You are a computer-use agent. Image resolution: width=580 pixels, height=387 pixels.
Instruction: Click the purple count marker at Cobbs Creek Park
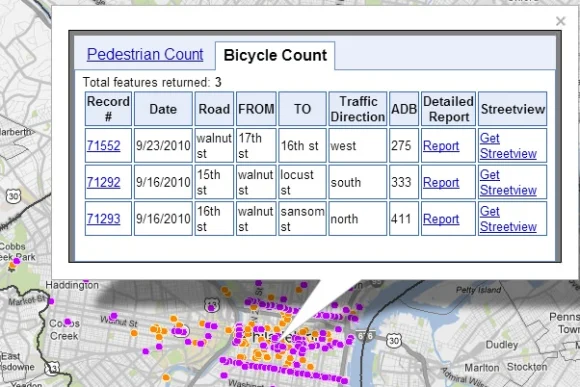pos(17,261)
